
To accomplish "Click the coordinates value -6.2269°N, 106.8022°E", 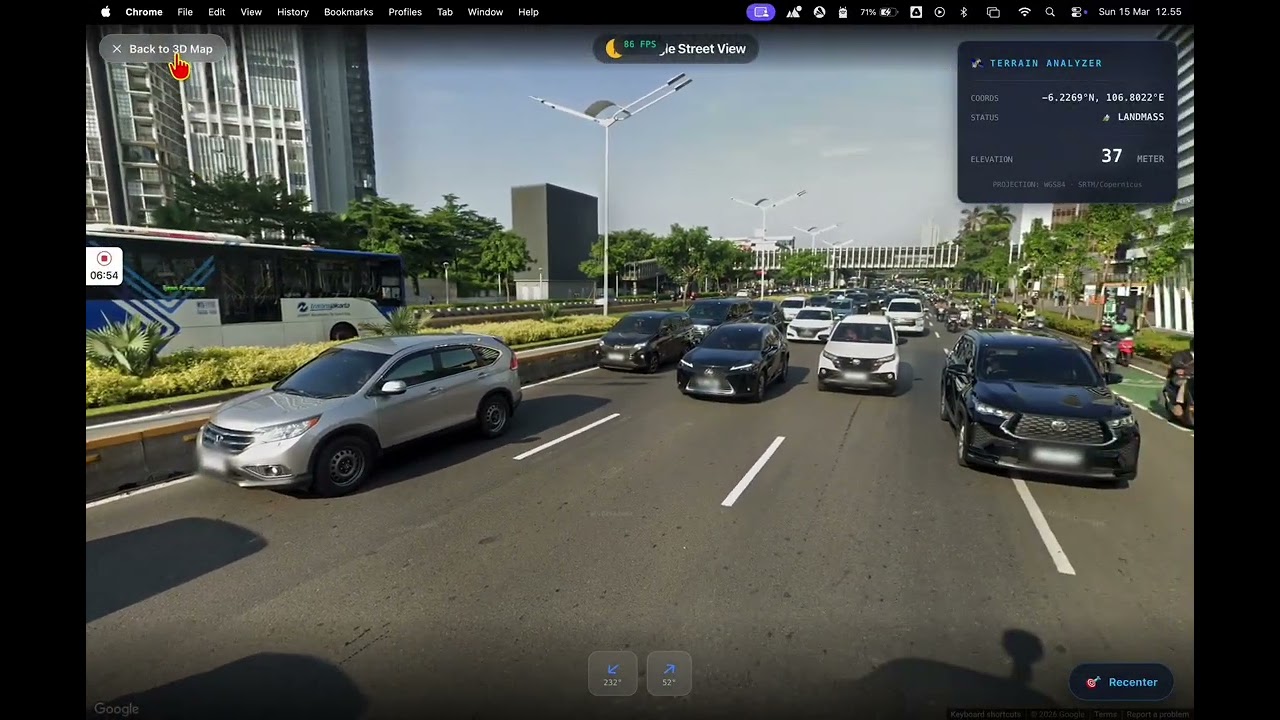I will (1102, 98).
